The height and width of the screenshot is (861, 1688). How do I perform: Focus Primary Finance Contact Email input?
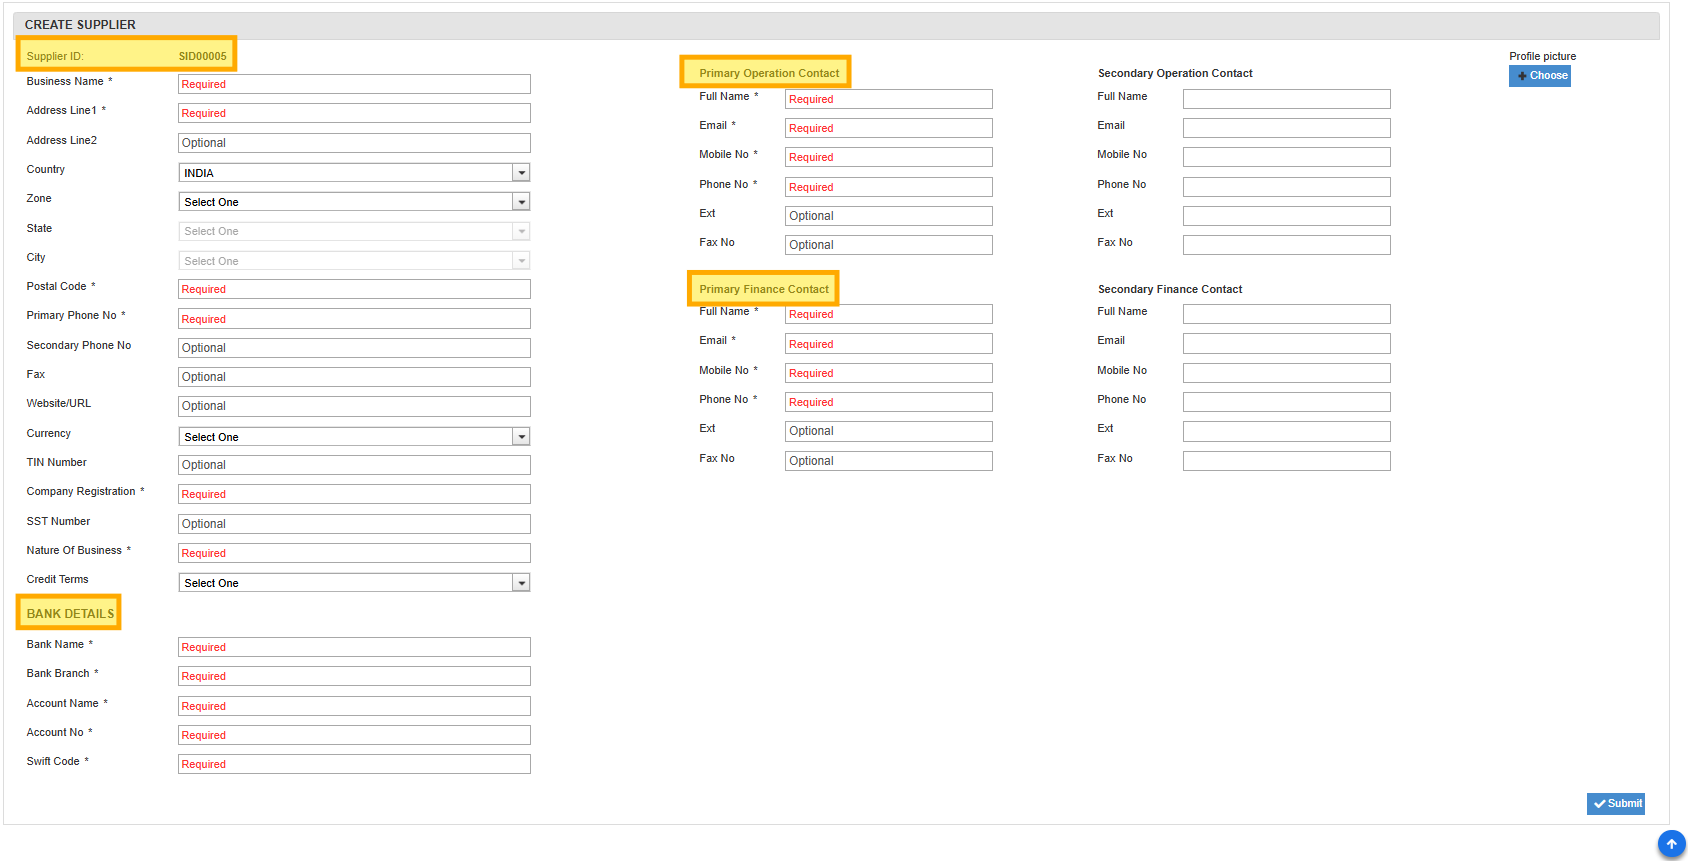[889, 344]
